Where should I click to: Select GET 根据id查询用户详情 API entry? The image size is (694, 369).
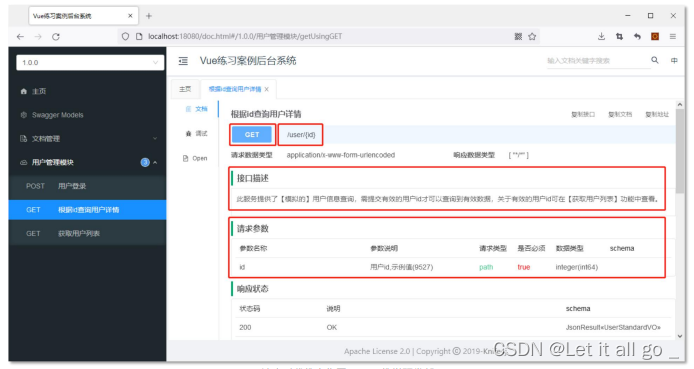click(87, 210)
